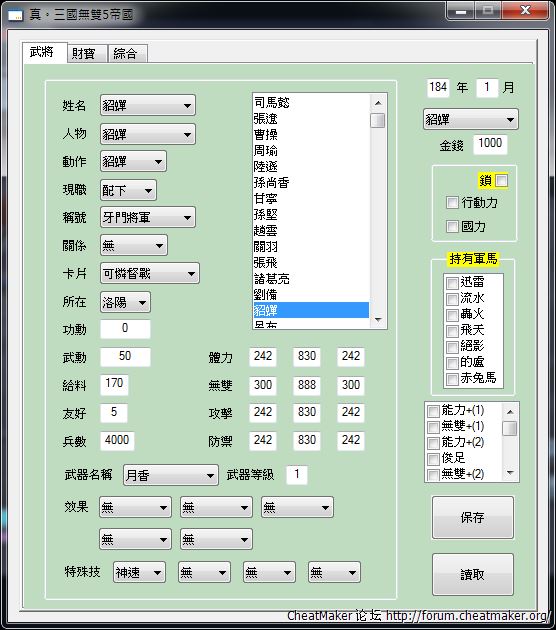
Task: Enable the 鎖 lock checkbox
Action: click(501, 180)
